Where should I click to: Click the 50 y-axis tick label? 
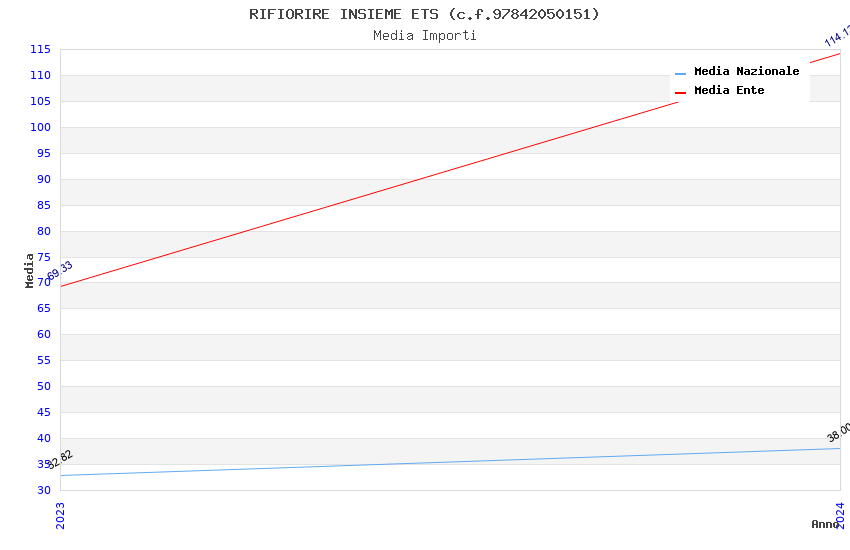44,386
